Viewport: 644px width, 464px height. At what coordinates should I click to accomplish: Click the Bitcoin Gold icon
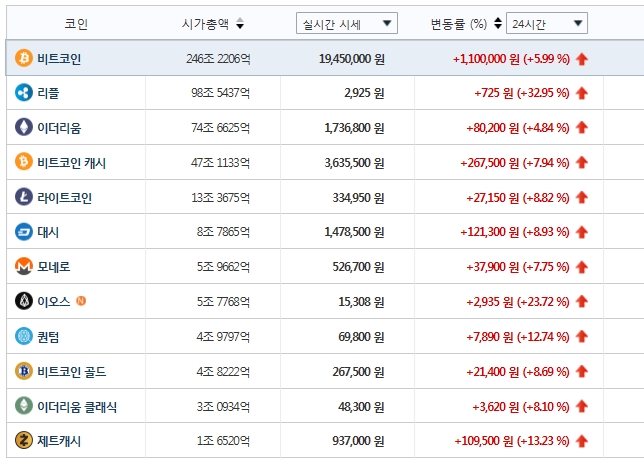[24, 371]
